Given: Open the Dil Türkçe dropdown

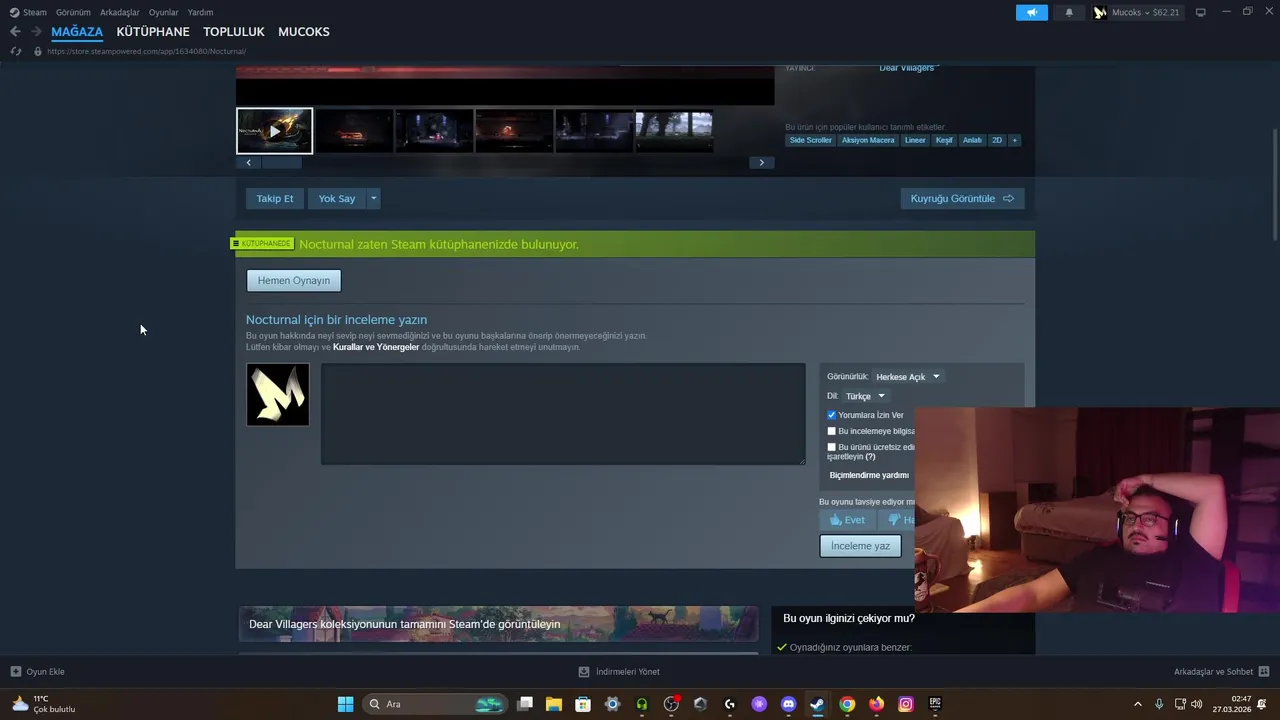Looking at the screenshot, I should pyautogui.click(x=865, y=396).
